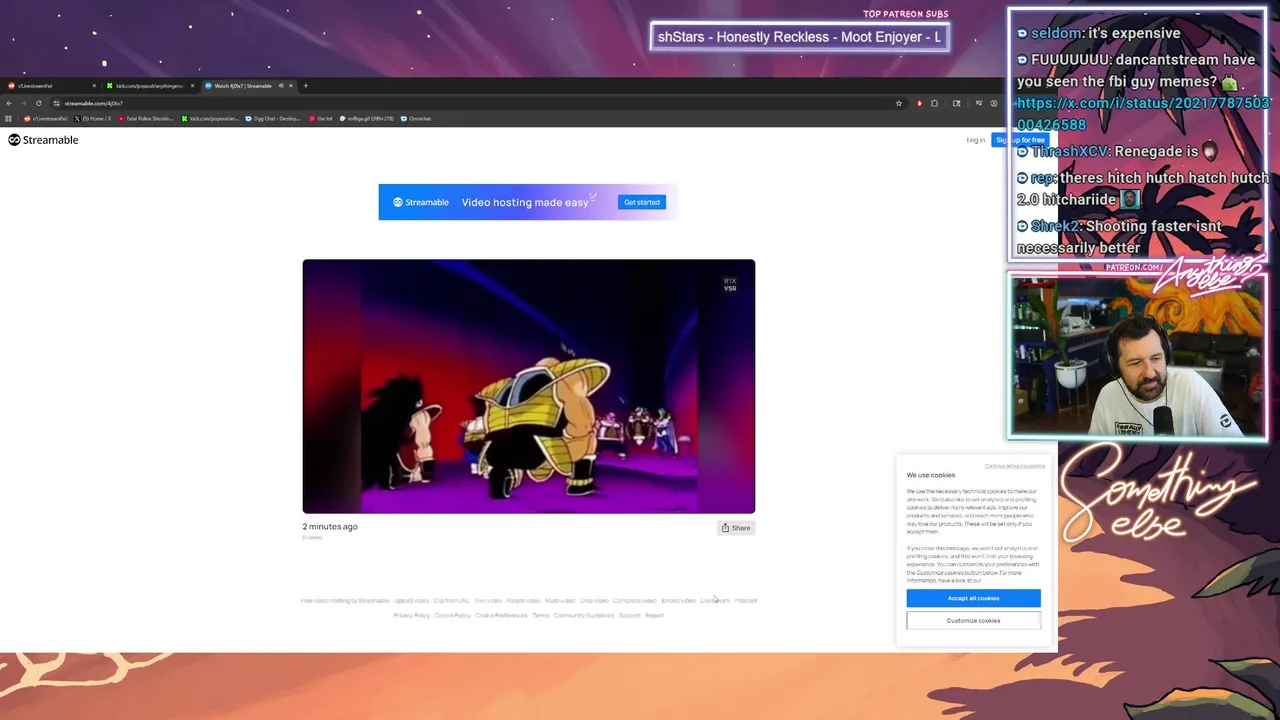This screenshot has width=1280, height=720.
Task: Open Trim video footer link
Action: point(488,601)
